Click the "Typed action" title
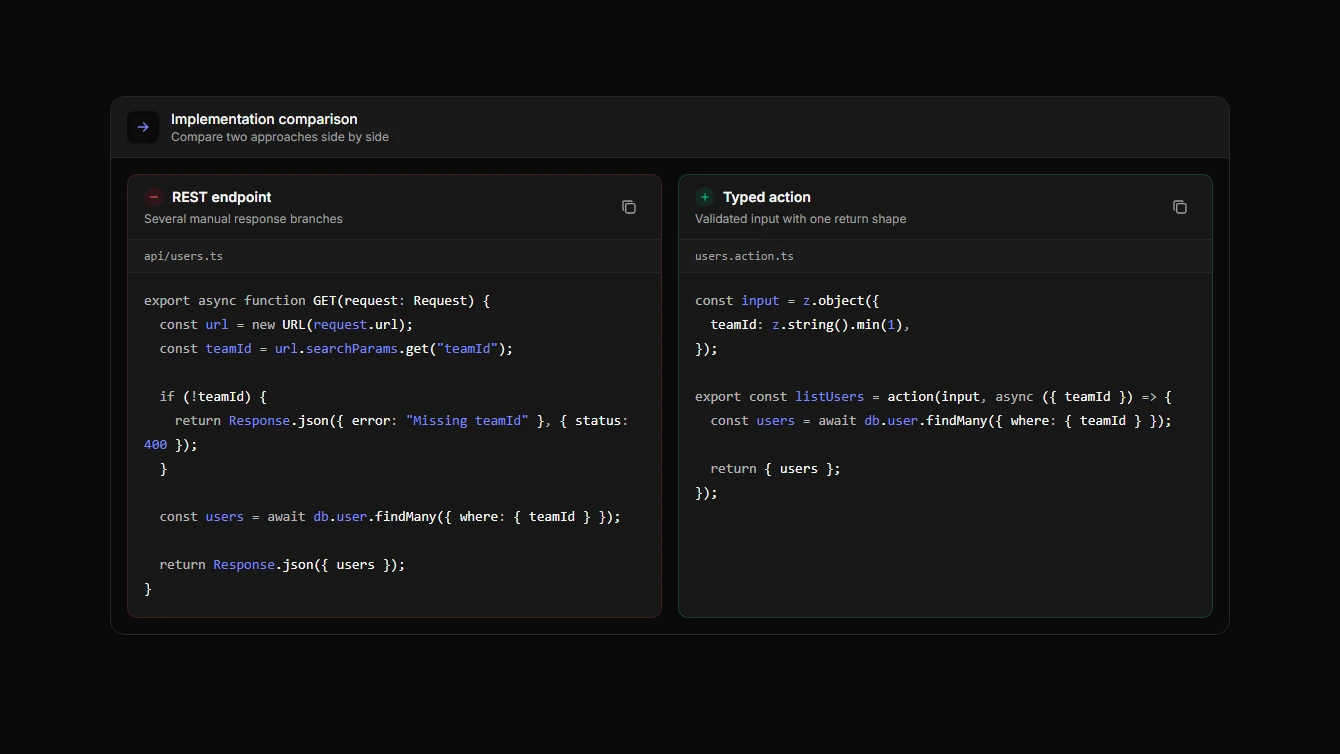This screenshot has width=1340, height=754. (x=767, y=197)
